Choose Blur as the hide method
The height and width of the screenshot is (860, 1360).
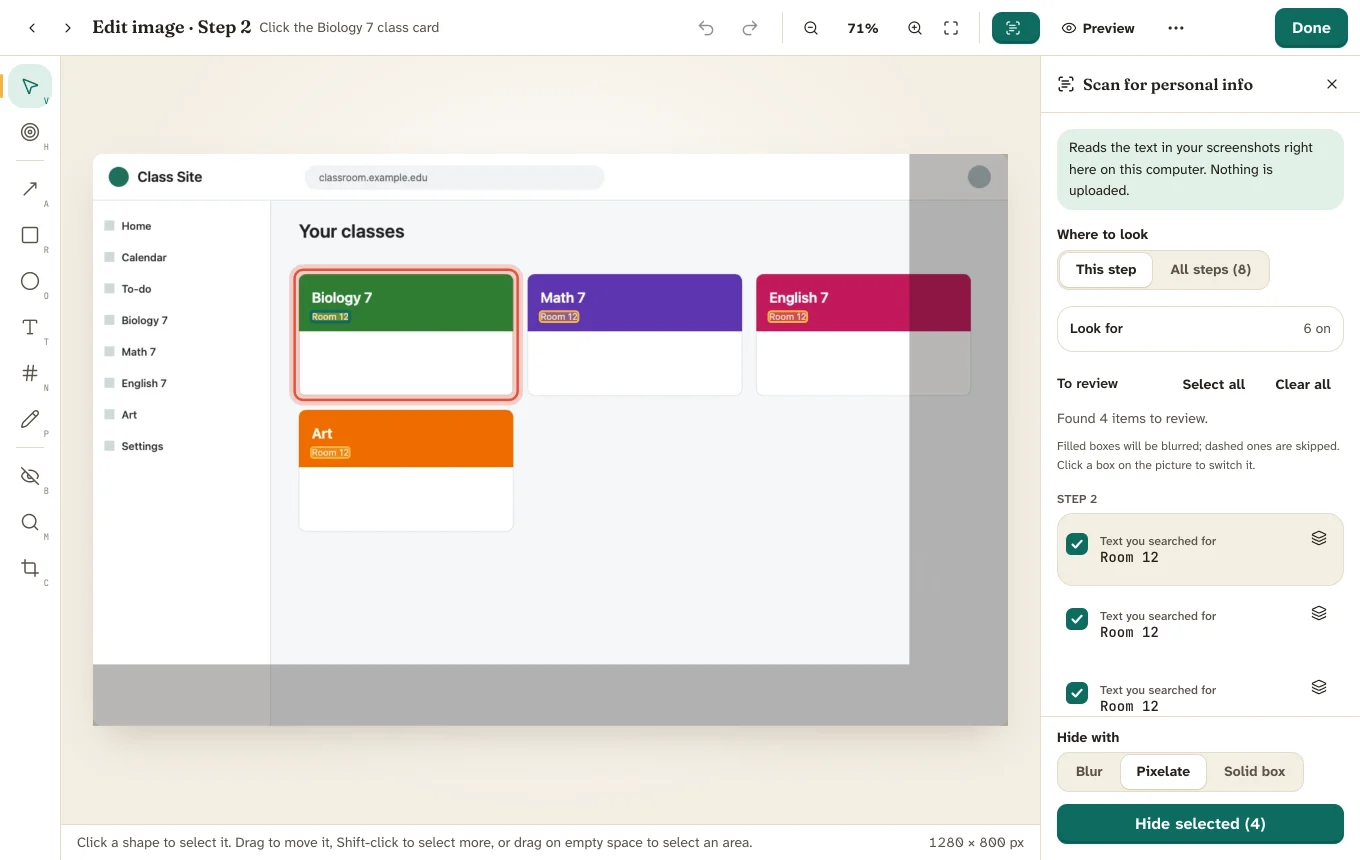coord(1089,772)
